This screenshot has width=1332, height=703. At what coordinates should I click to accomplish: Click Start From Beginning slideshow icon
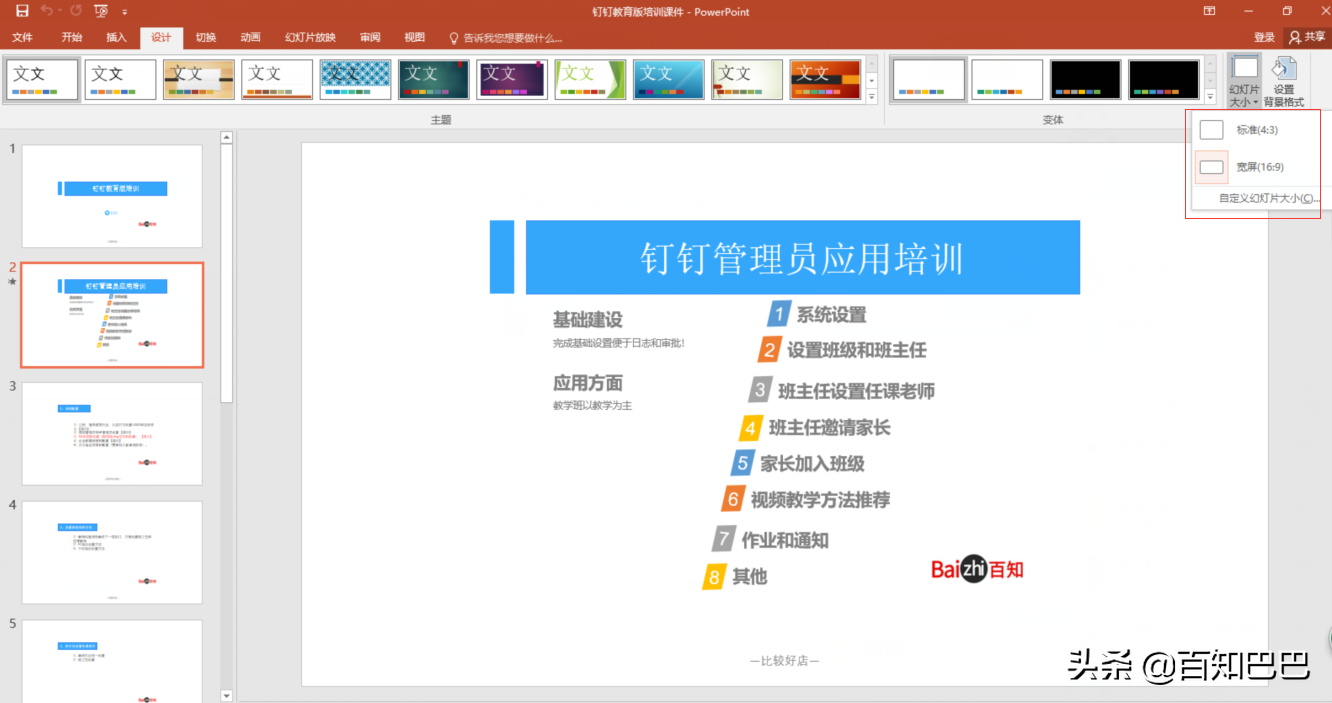pos(101,11)
